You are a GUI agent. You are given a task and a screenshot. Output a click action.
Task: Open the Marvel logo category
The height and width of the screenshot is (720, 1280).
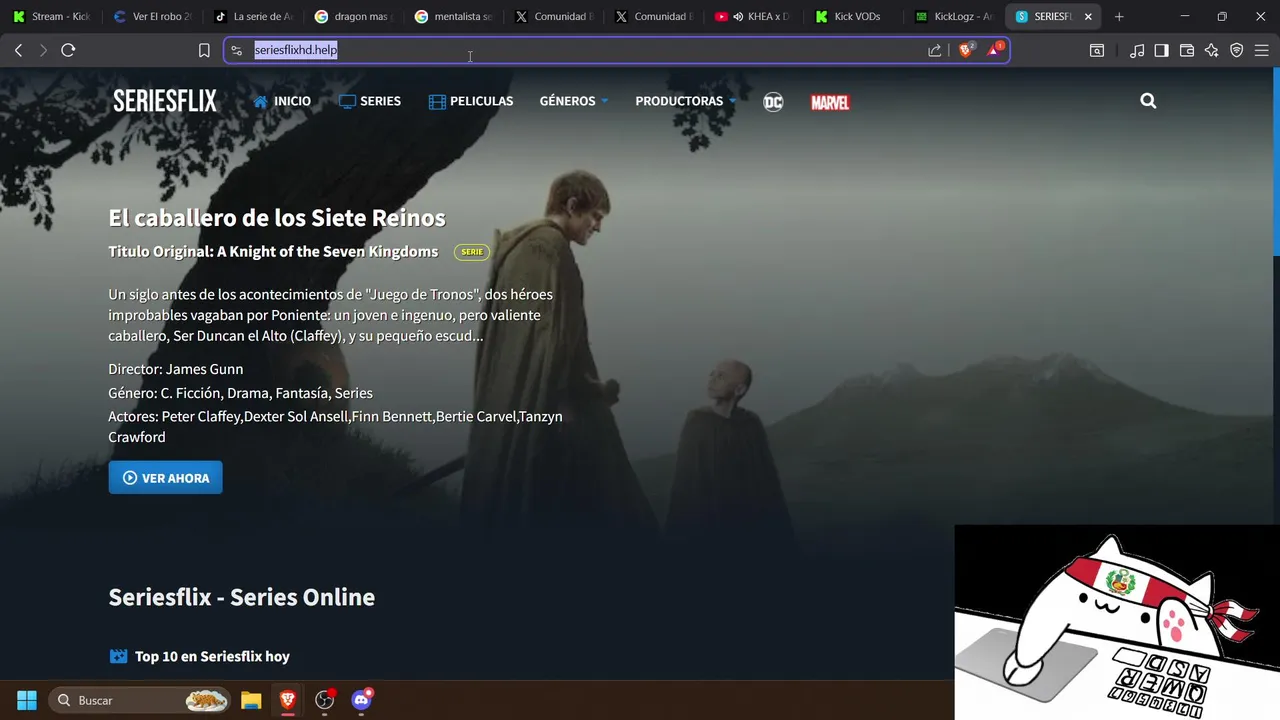coord(830,102)
